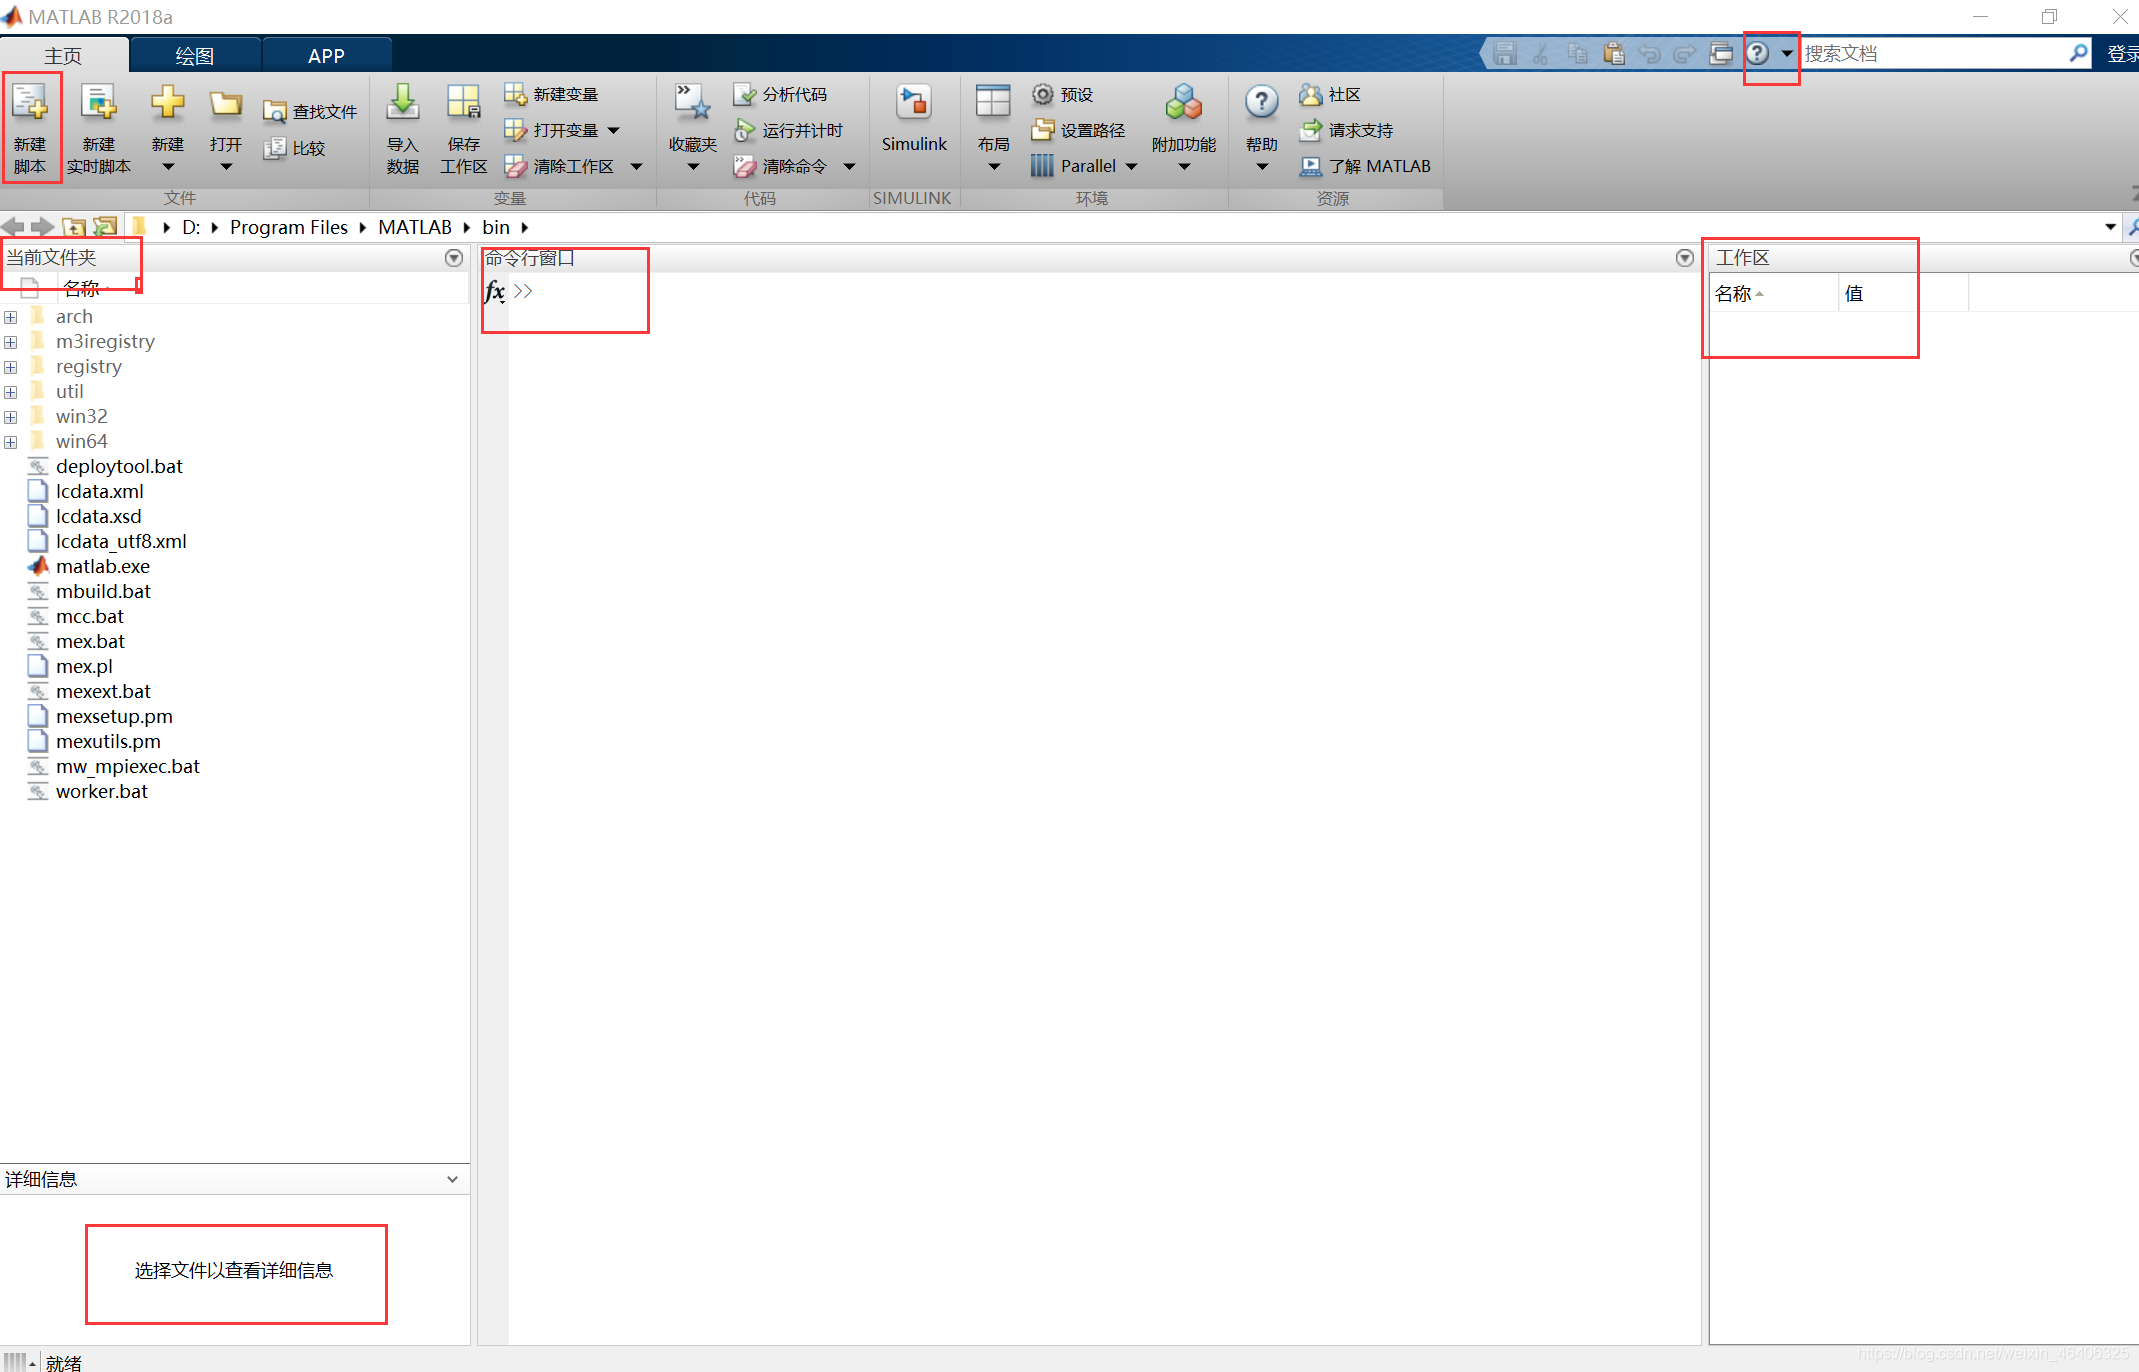2139x1372 pixels.
Task: Open the Open (打开) file button
Action: pyautogui.click(x=226, y=127)
